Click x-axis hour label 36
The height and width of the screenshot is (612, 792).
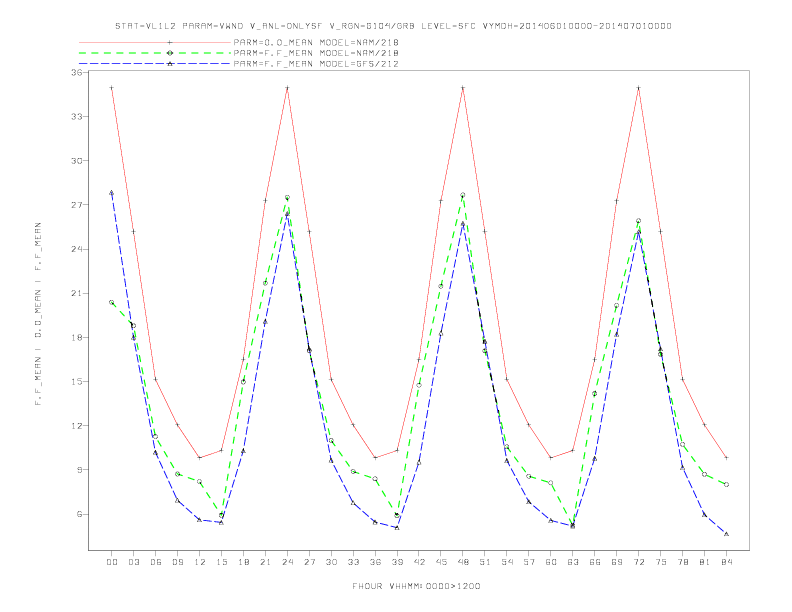coord(375,562)
